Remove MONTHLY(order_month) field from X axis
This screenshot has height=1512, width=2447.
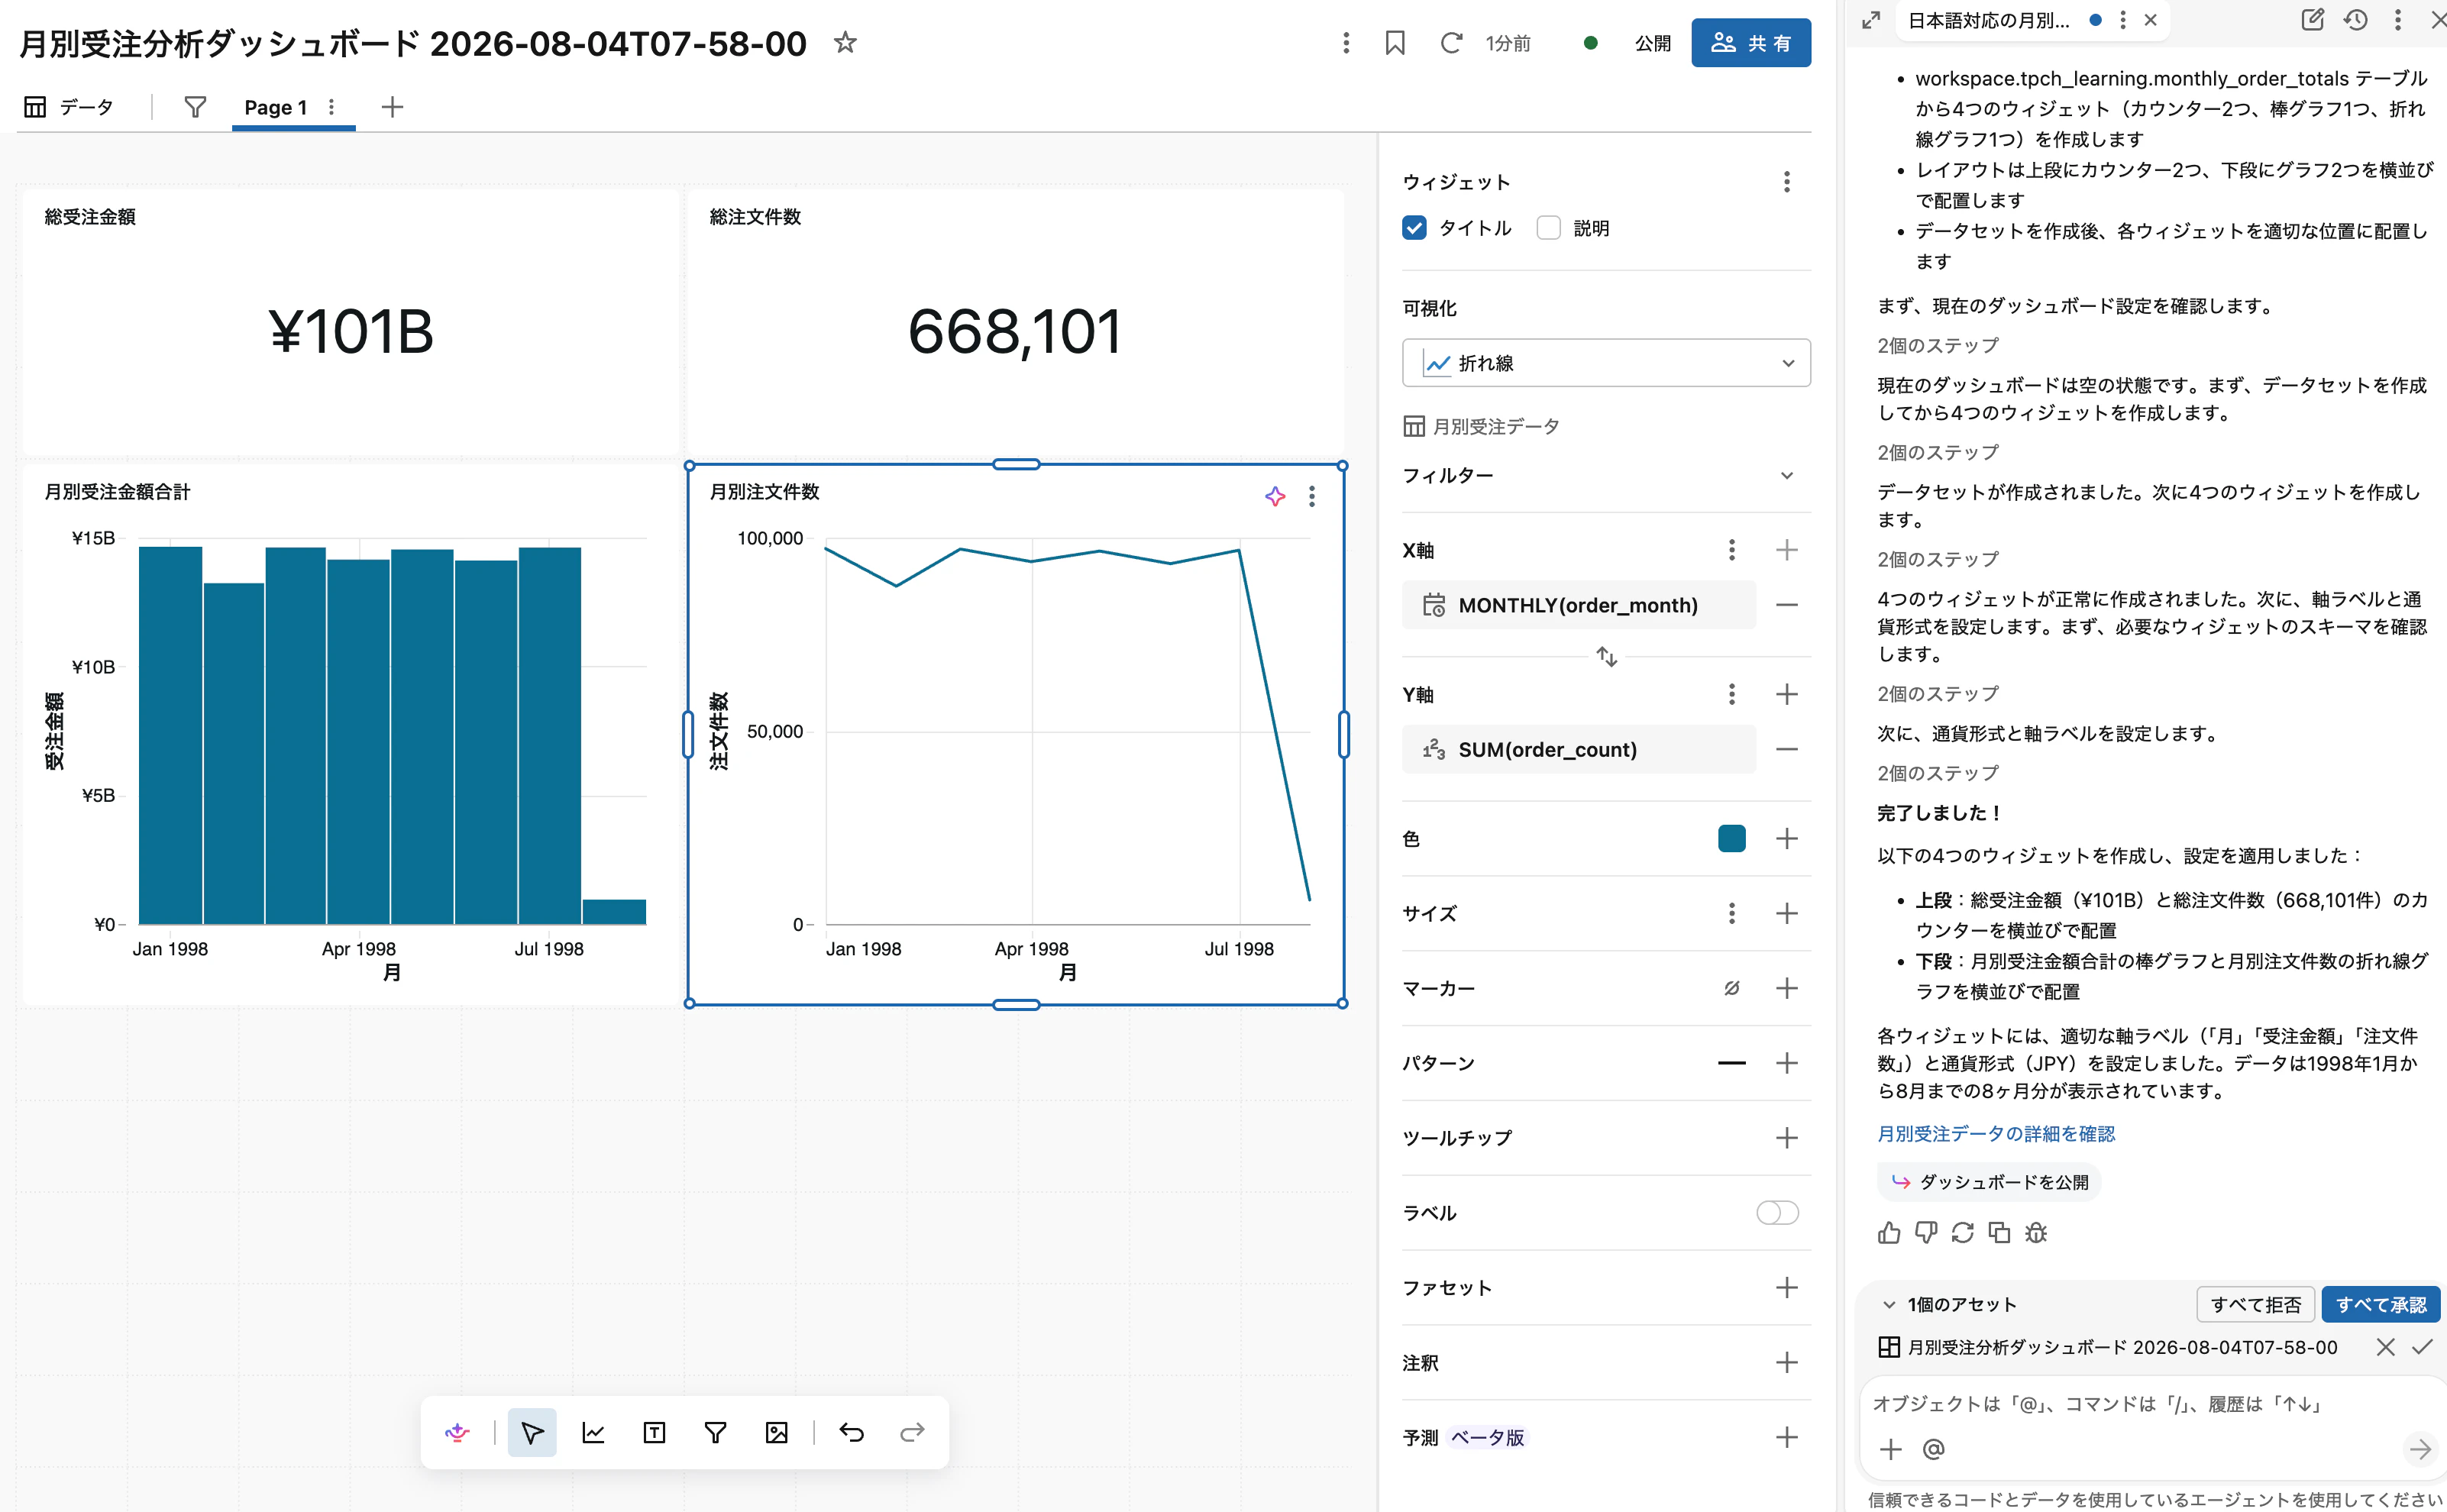tap(1787, 605)
